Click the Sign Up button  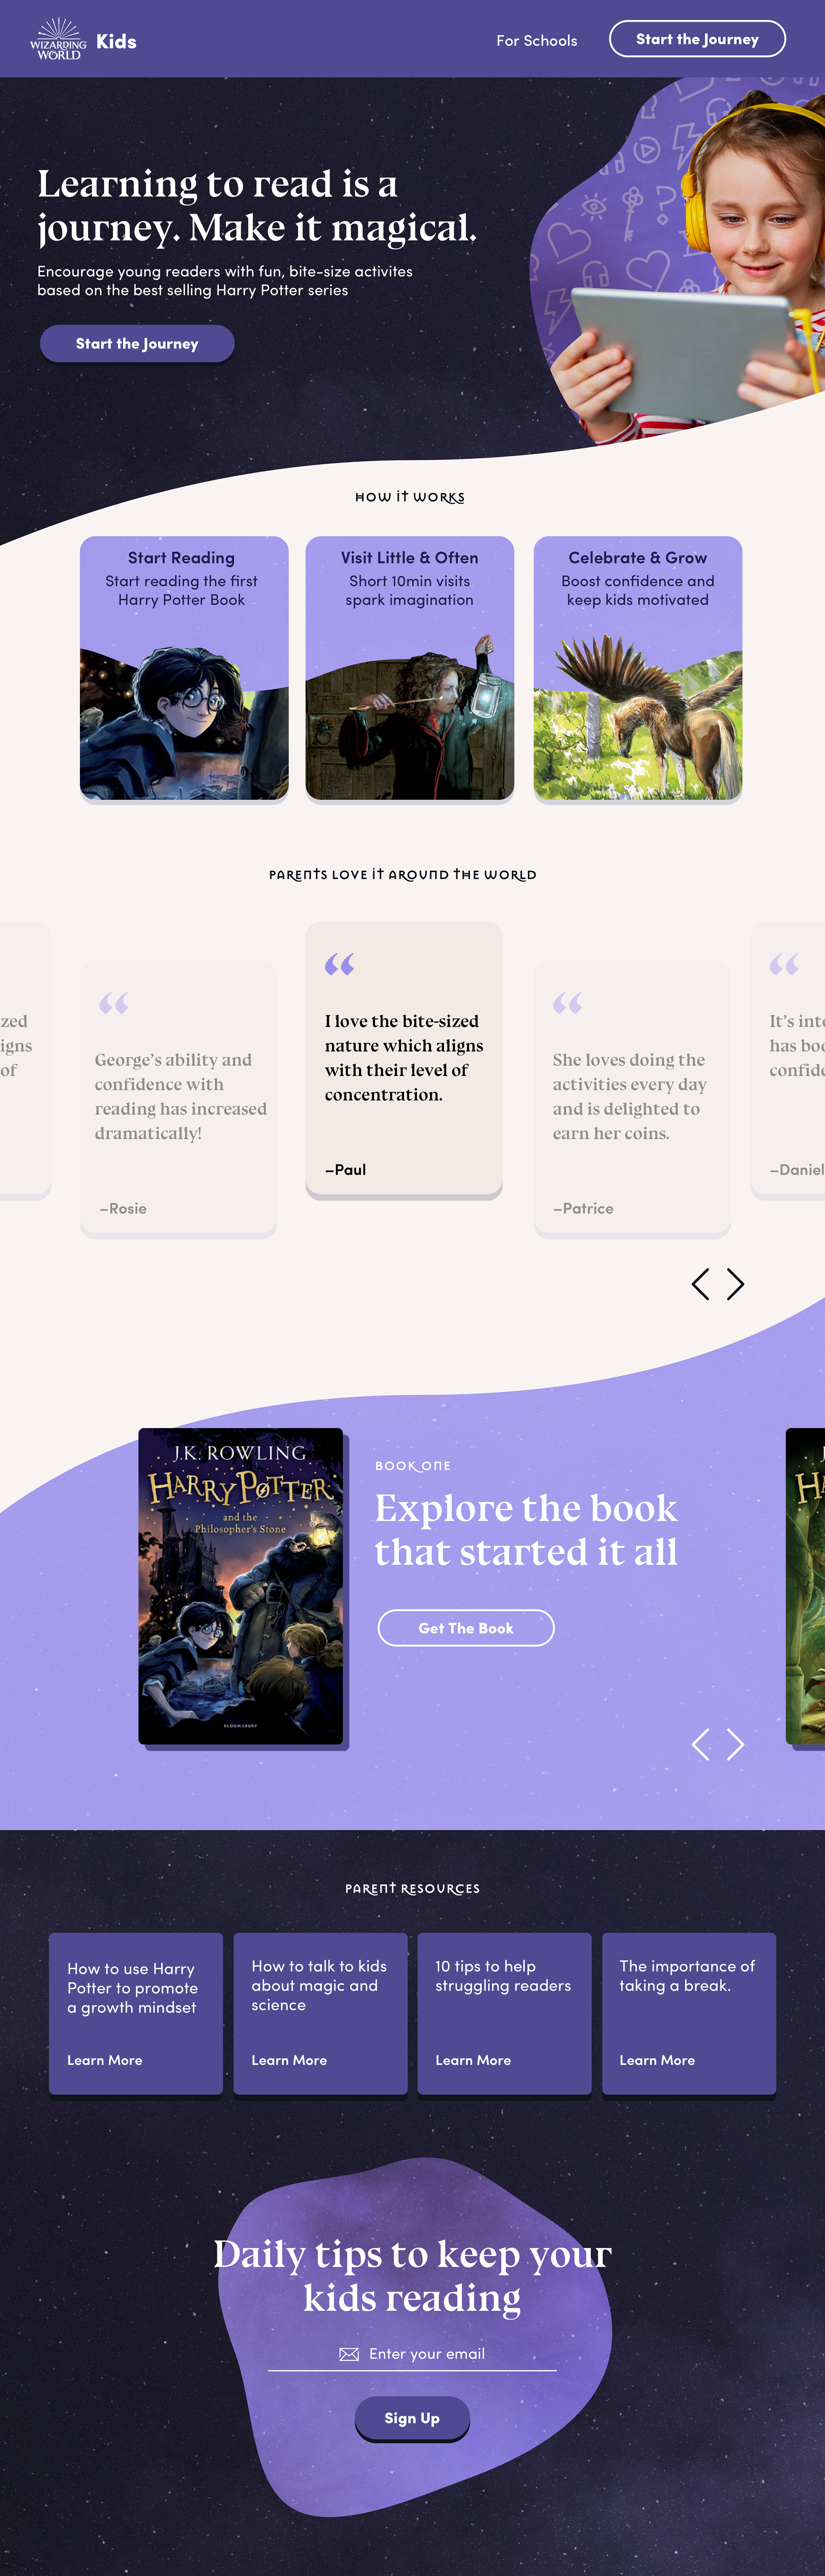coord(412,2418)
